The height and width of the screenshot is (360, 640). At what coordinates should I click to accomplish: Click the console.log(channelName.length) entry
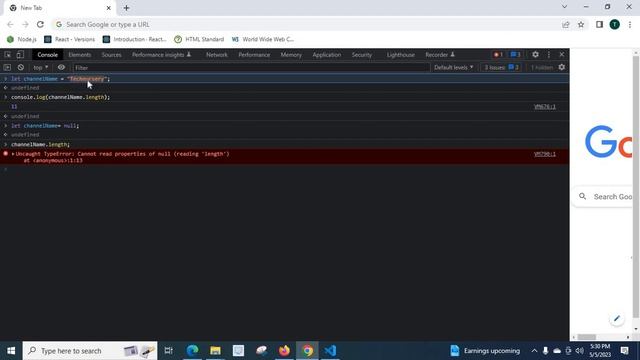tap(60, 97)
